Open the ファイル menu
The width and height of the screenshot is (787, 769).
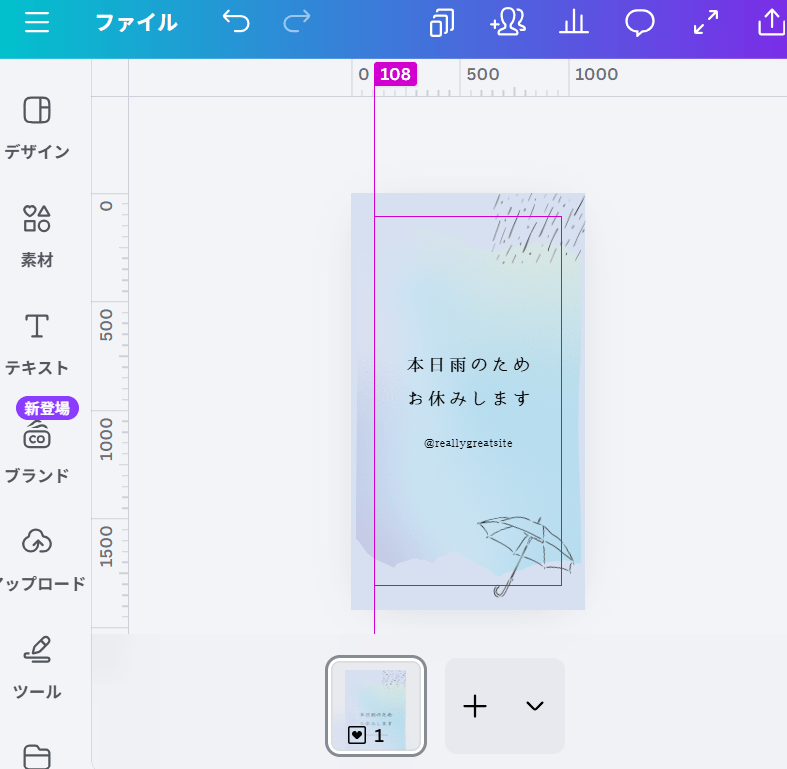coord(137,23)
